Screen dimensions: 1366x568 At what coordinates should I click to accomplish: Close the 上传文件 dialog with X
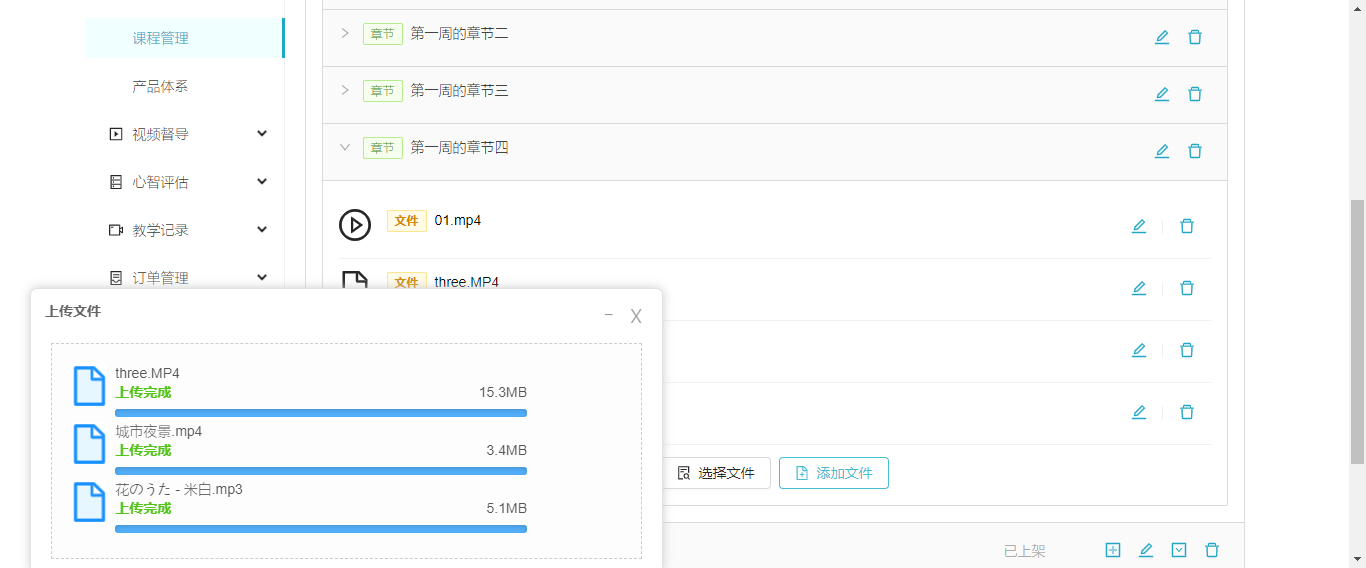pyautogui.click(x=636, y=316)
